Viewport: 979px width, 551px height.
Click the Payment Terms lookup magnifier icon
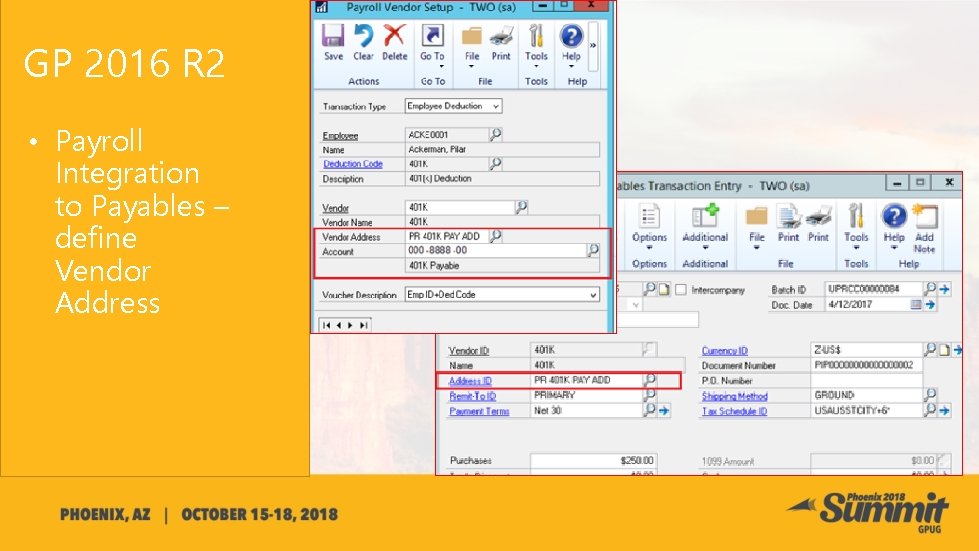coord(649,410)
